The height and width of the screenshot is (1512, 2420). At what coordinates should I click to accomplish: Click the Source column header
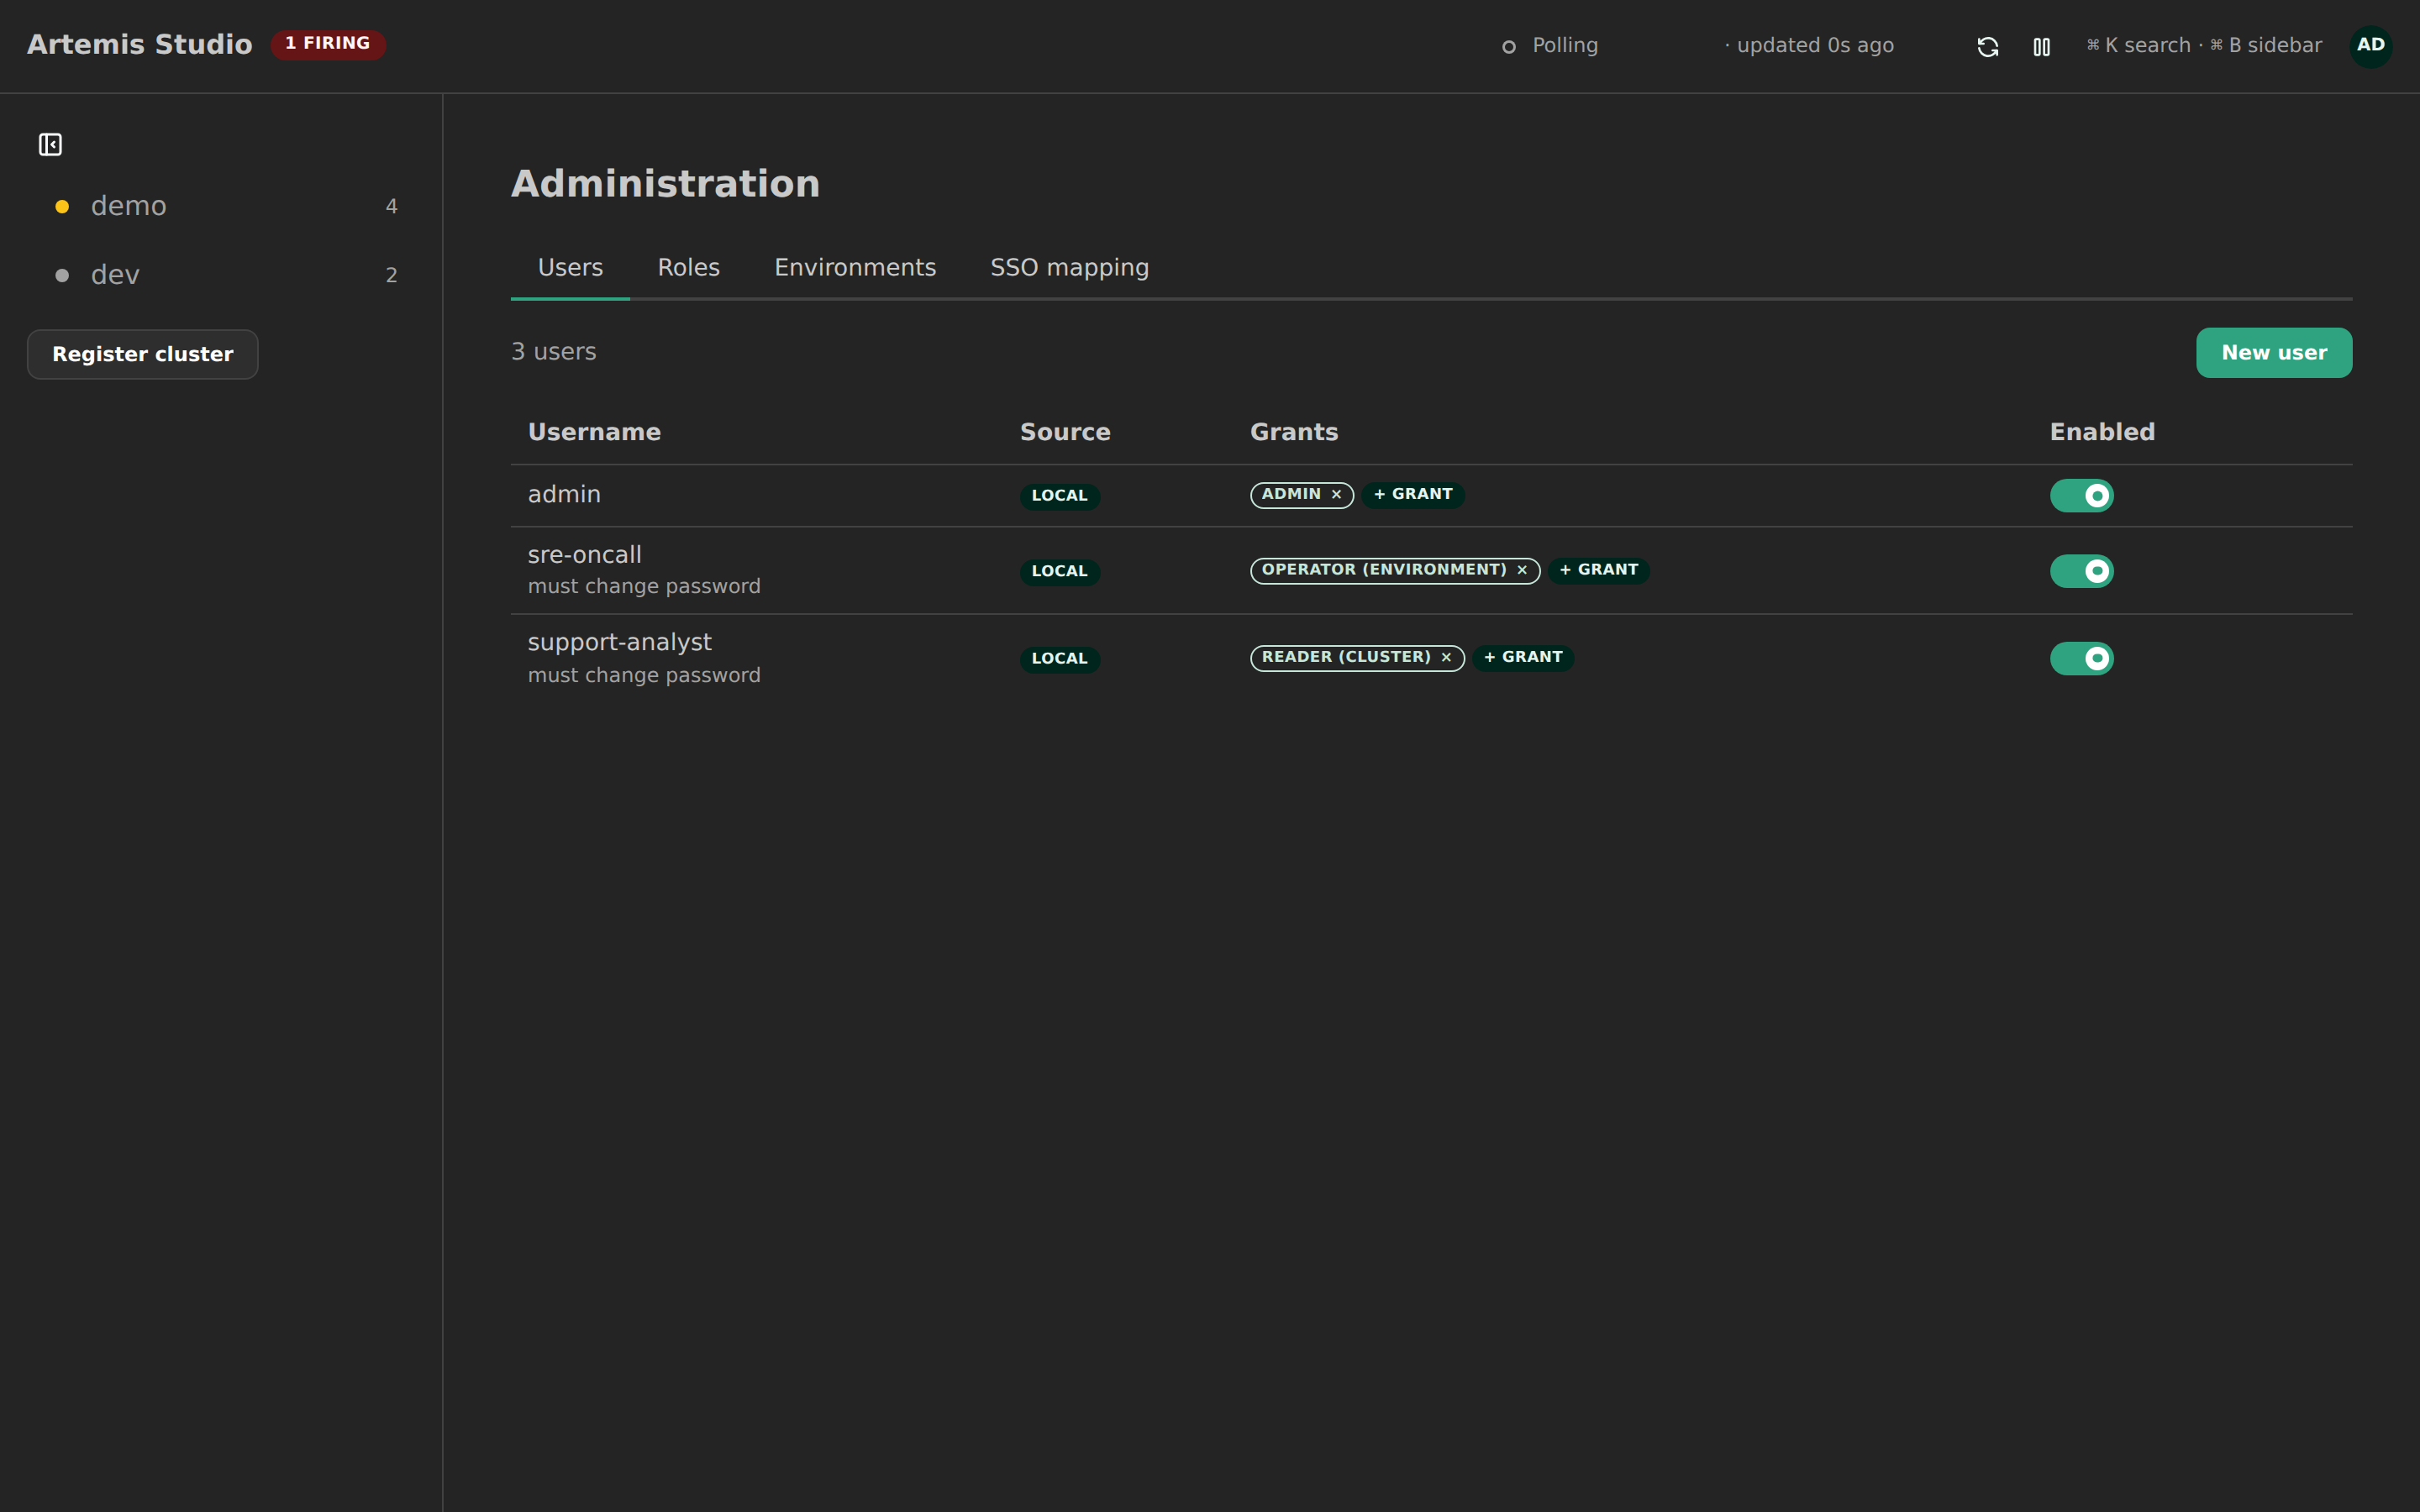[x=1065, y=432]
